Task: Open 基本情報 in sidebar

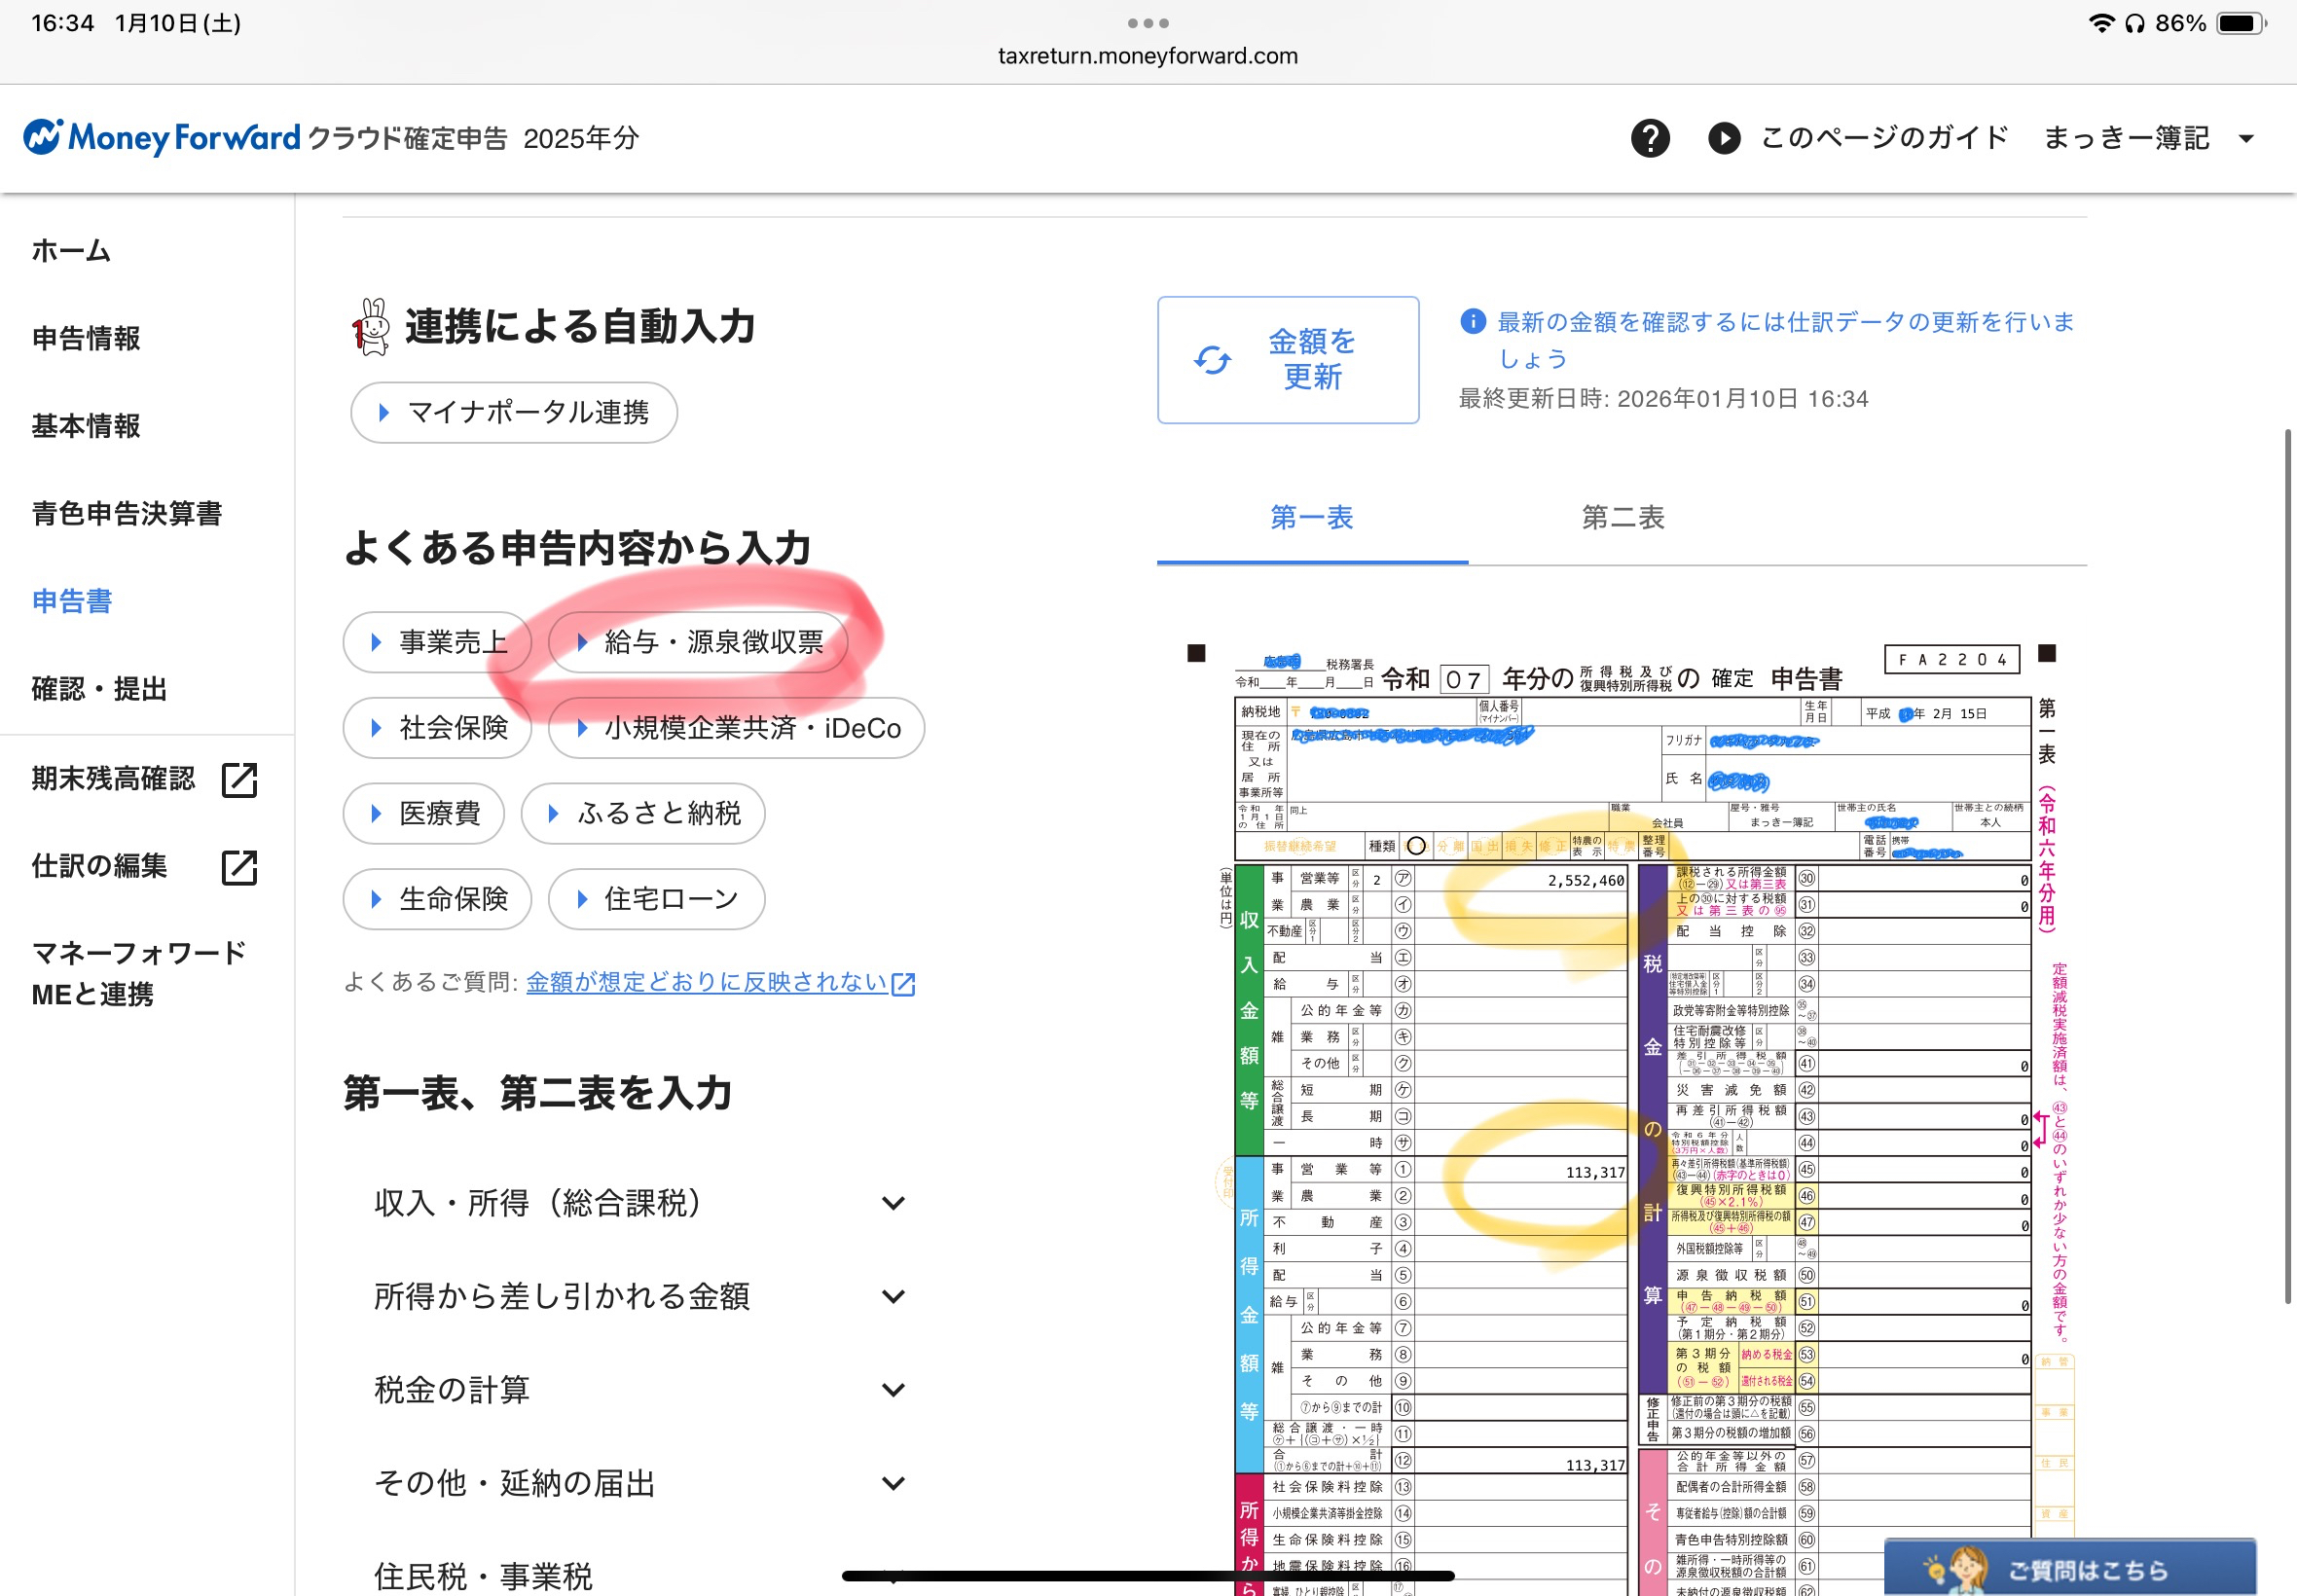Action: [86, 426]
